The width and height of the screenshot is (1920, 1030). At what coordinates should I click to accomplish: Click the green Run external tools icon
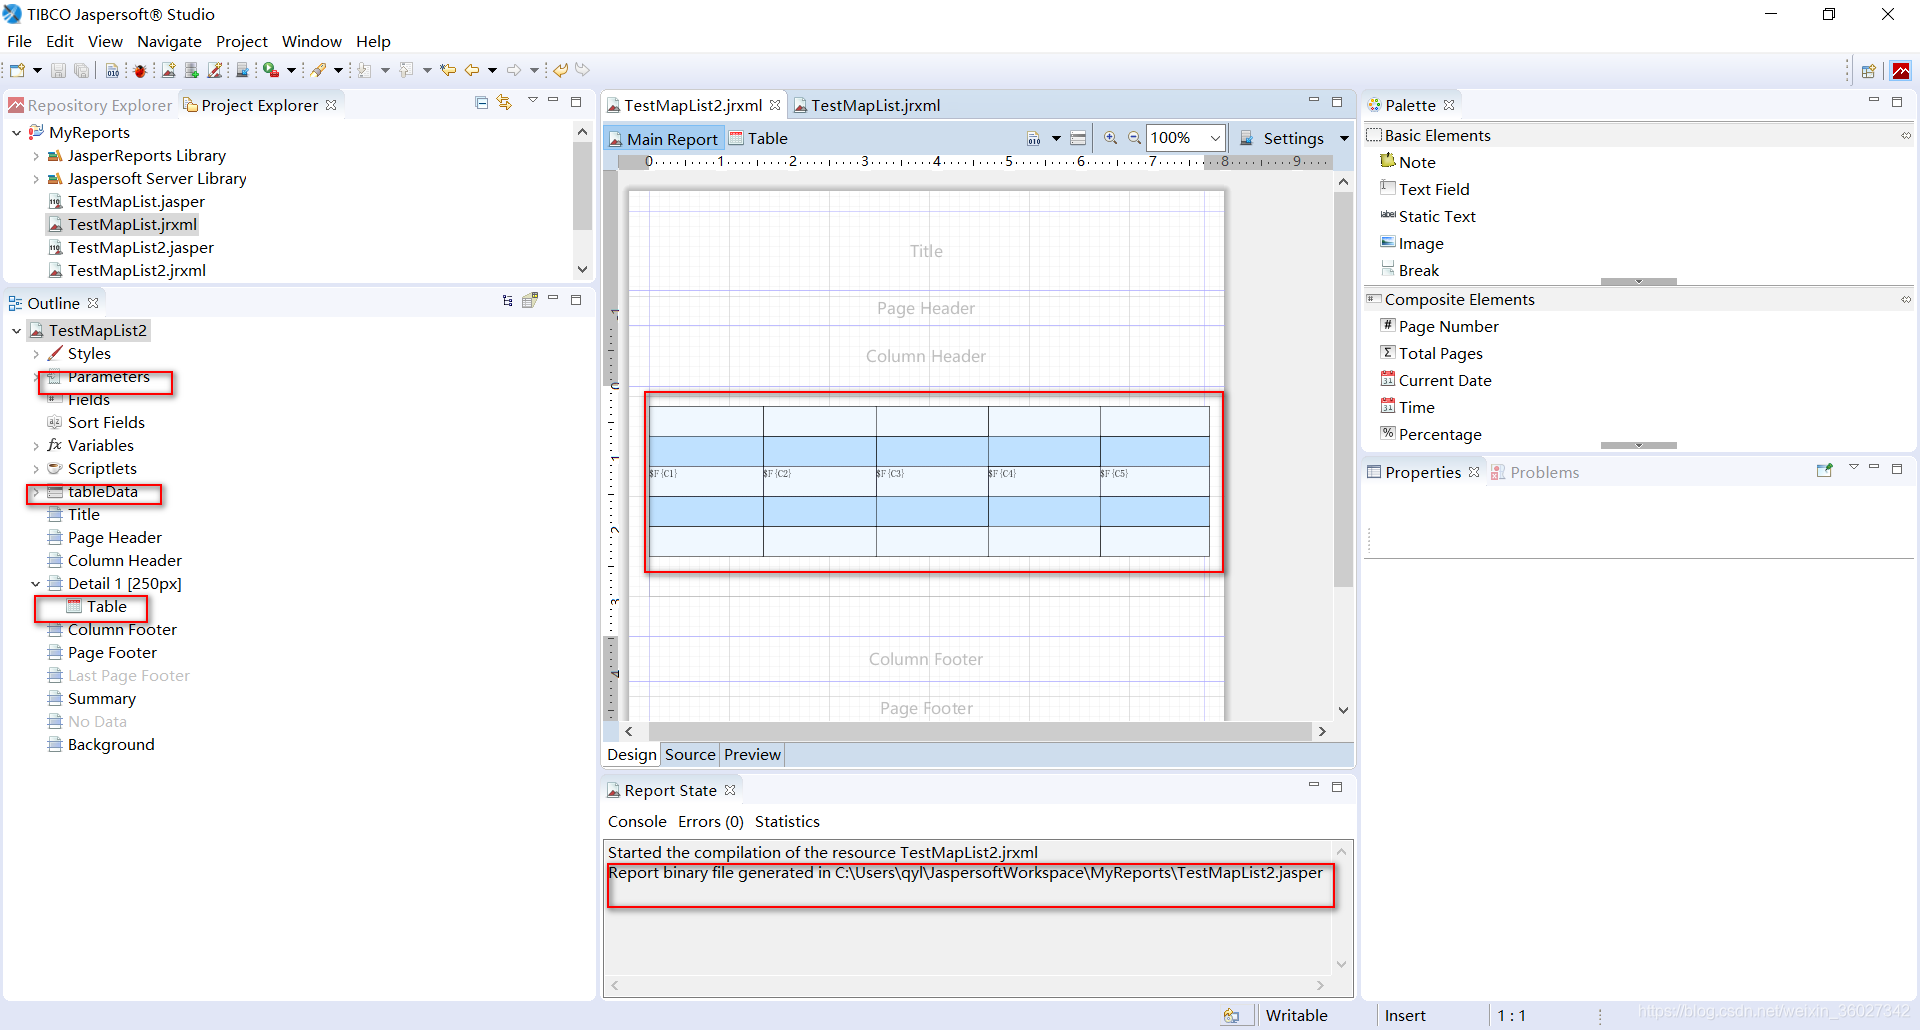271,70
